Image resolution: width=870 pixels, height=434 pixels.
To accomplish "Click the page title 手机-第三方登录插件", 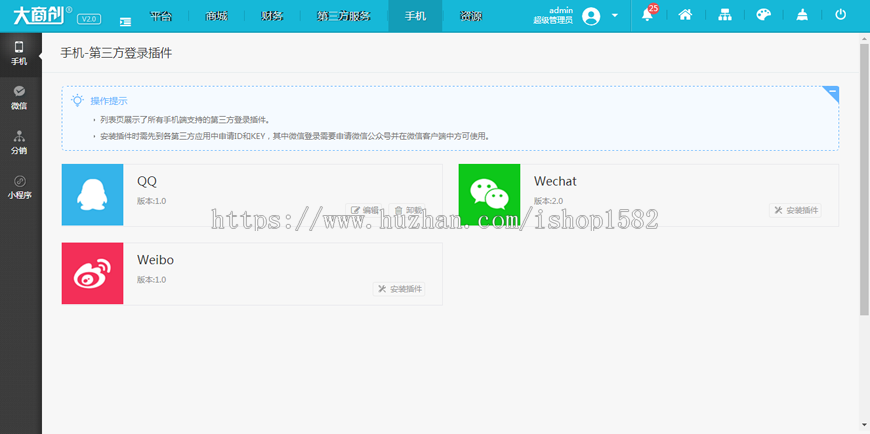I will (x=116, y=53).
